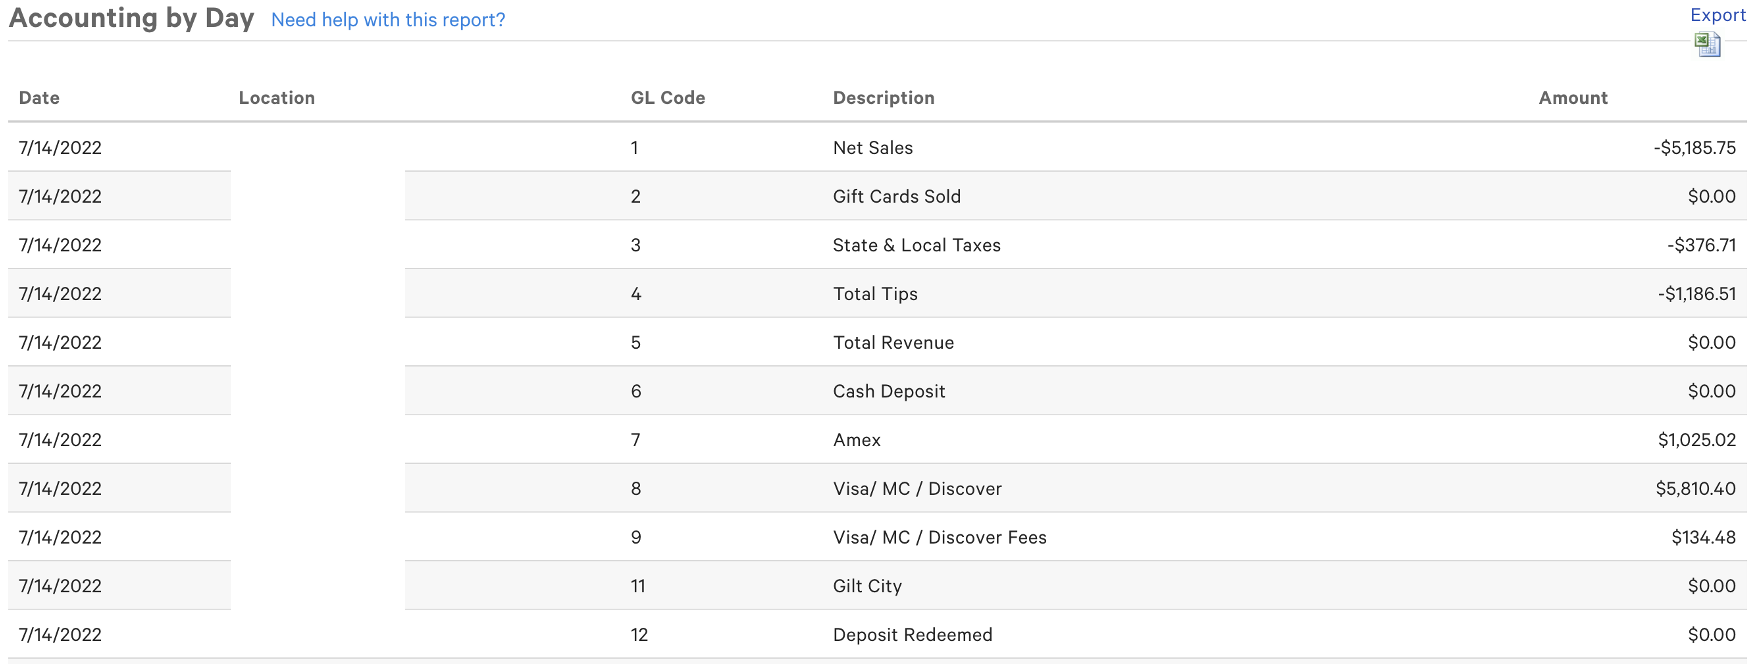Click the State & Local Taxes description

(917, 246)
